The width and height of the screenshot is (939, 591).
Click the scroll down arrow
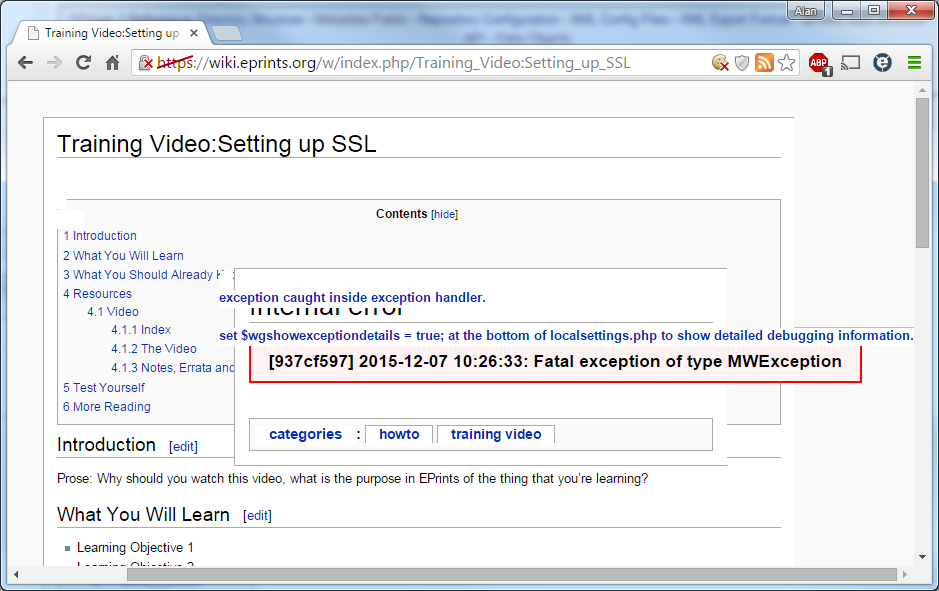pos(922,557)
